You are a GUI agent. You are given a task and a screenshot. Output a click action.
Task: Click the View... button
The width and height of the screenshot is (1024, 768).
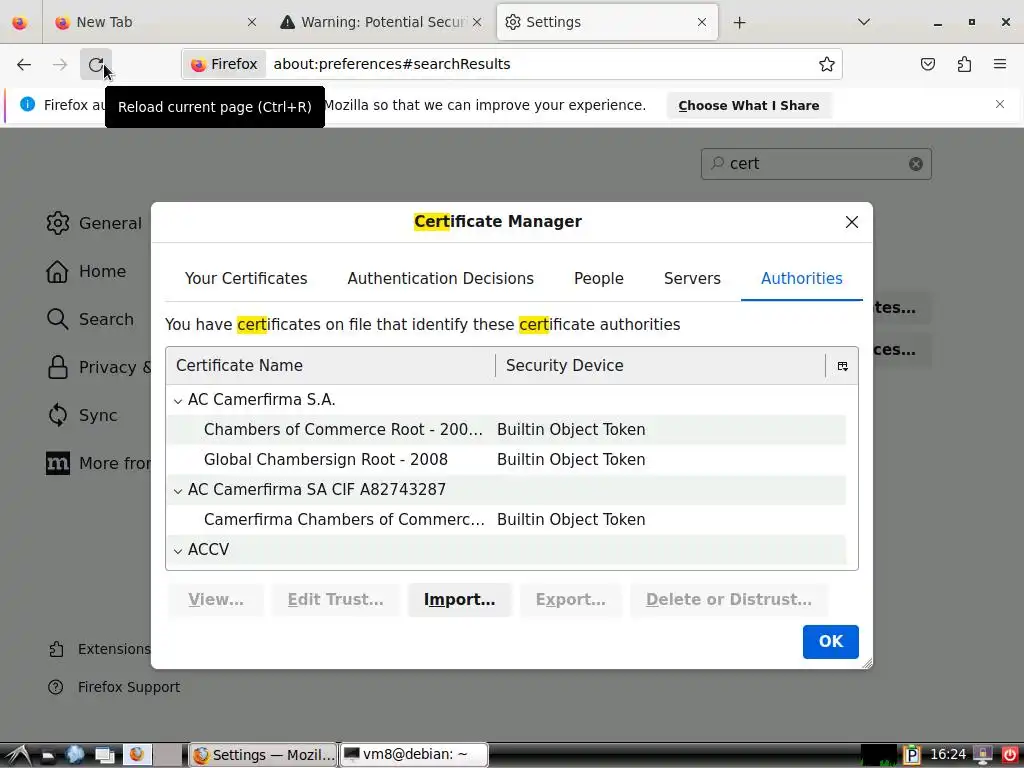pos(216,600)
